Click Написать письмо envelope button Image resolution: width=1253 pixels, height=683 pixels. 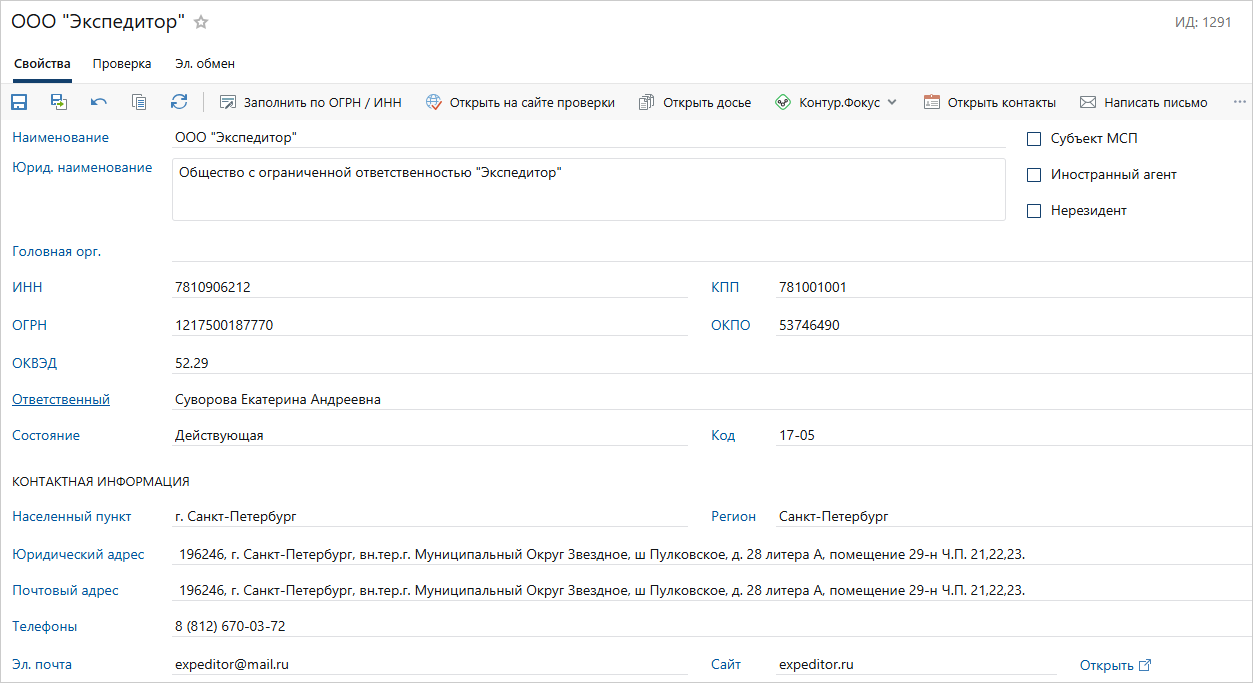click(1143, 102)
